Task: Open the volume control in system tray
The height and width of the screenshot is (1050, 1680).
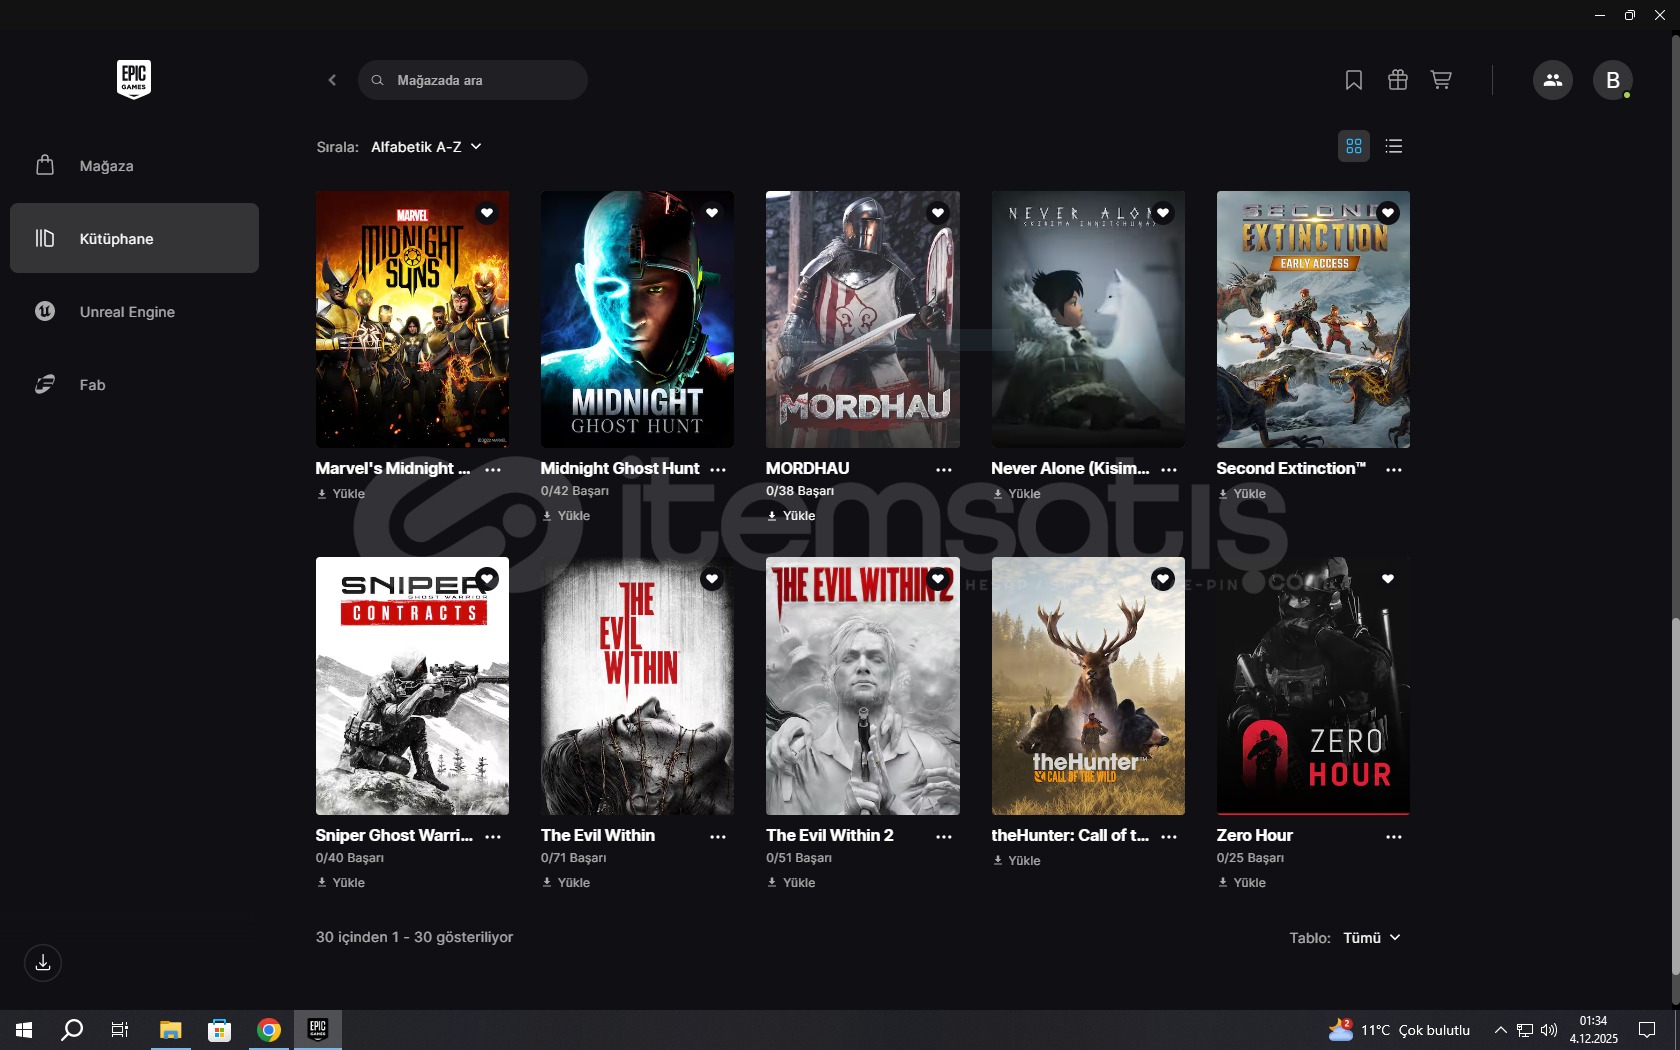Action: click(x=1549, y=1030)
